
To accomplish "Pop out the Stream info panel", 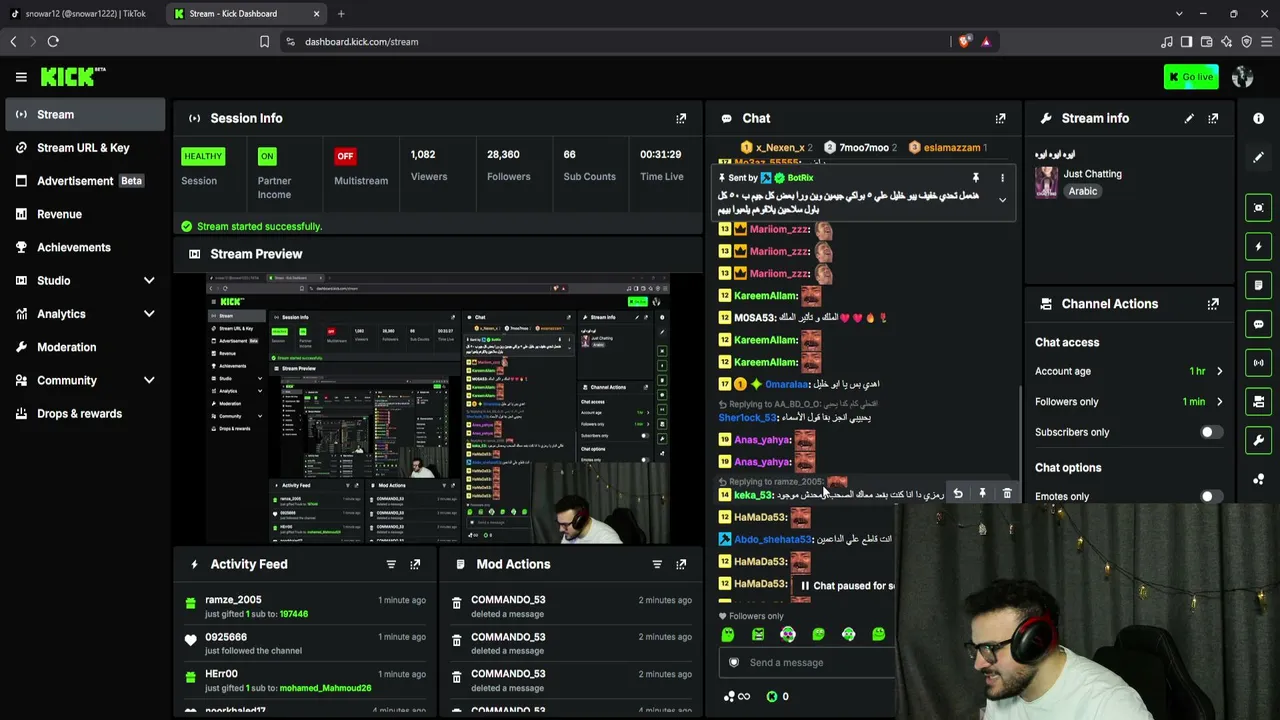I will click(x=1213, y=118).
